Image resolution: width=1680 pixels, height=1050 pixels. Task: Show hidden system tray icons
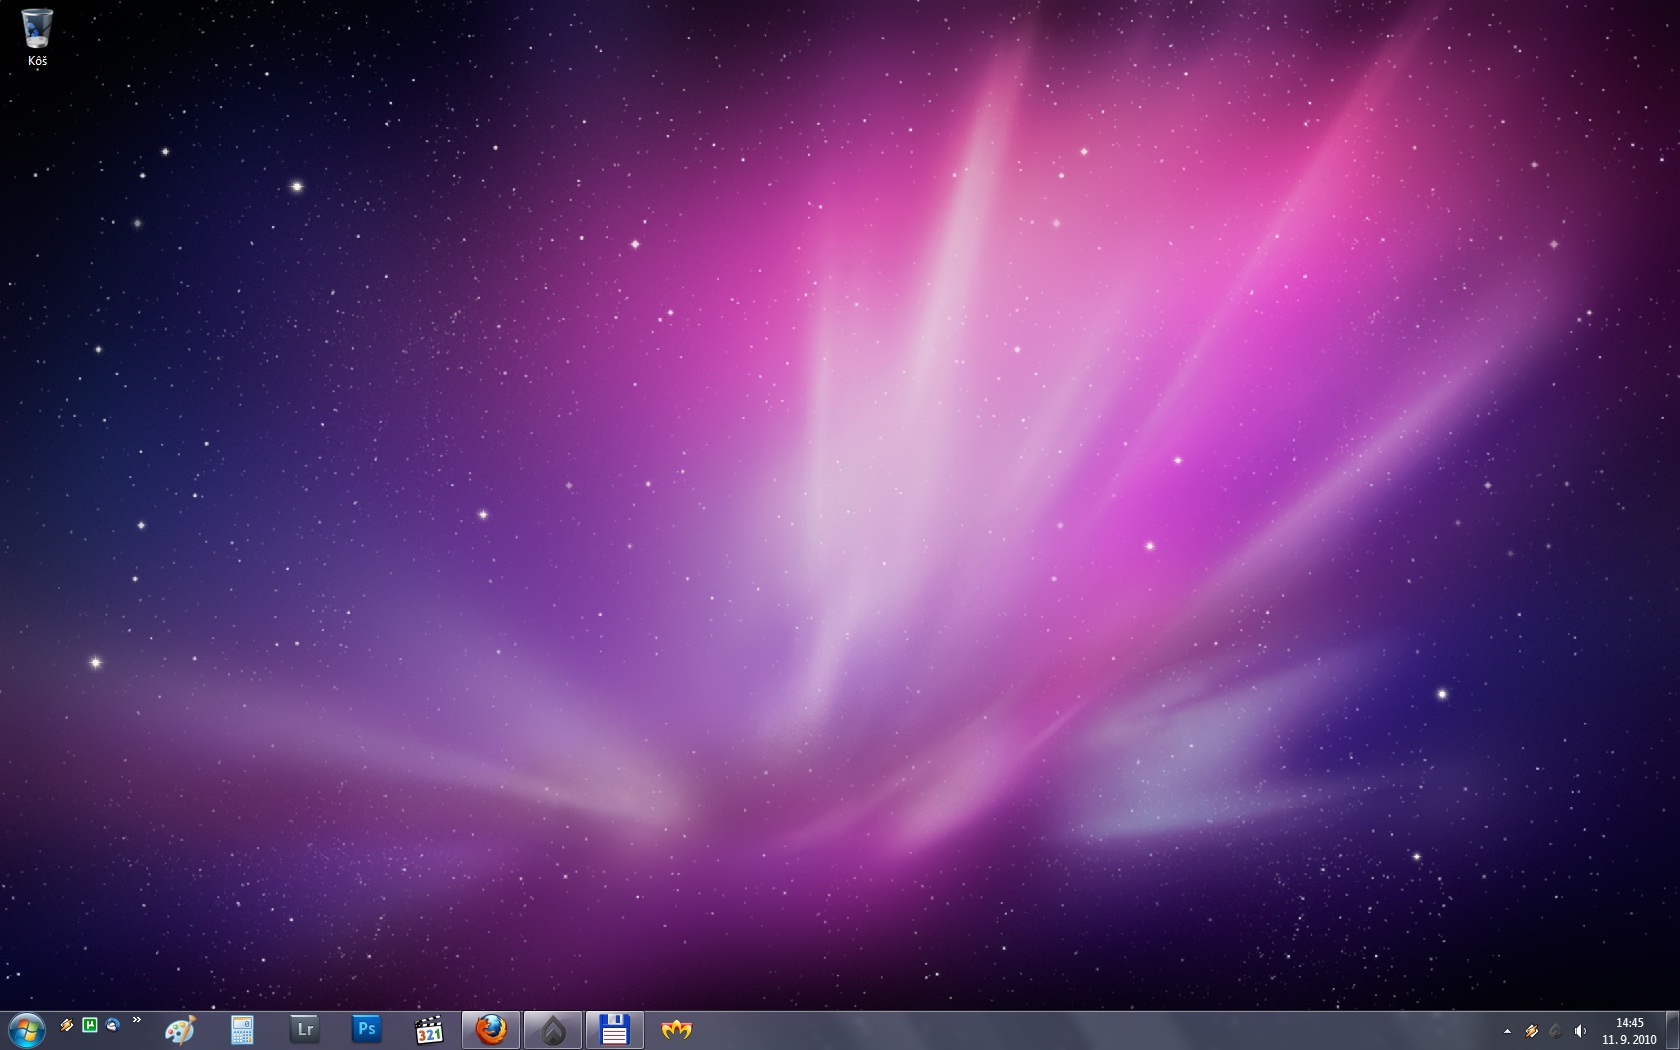click(1507, 1031)
